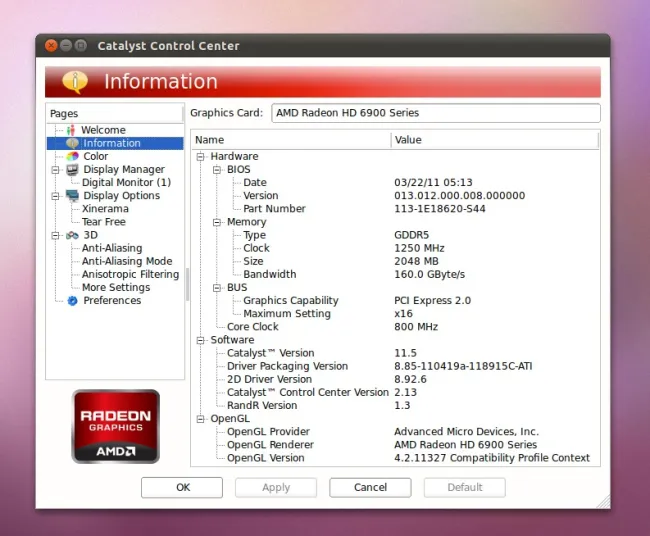Screen dimensions: 650x536
Task: Click the Name column header
Action: [291, 140]
